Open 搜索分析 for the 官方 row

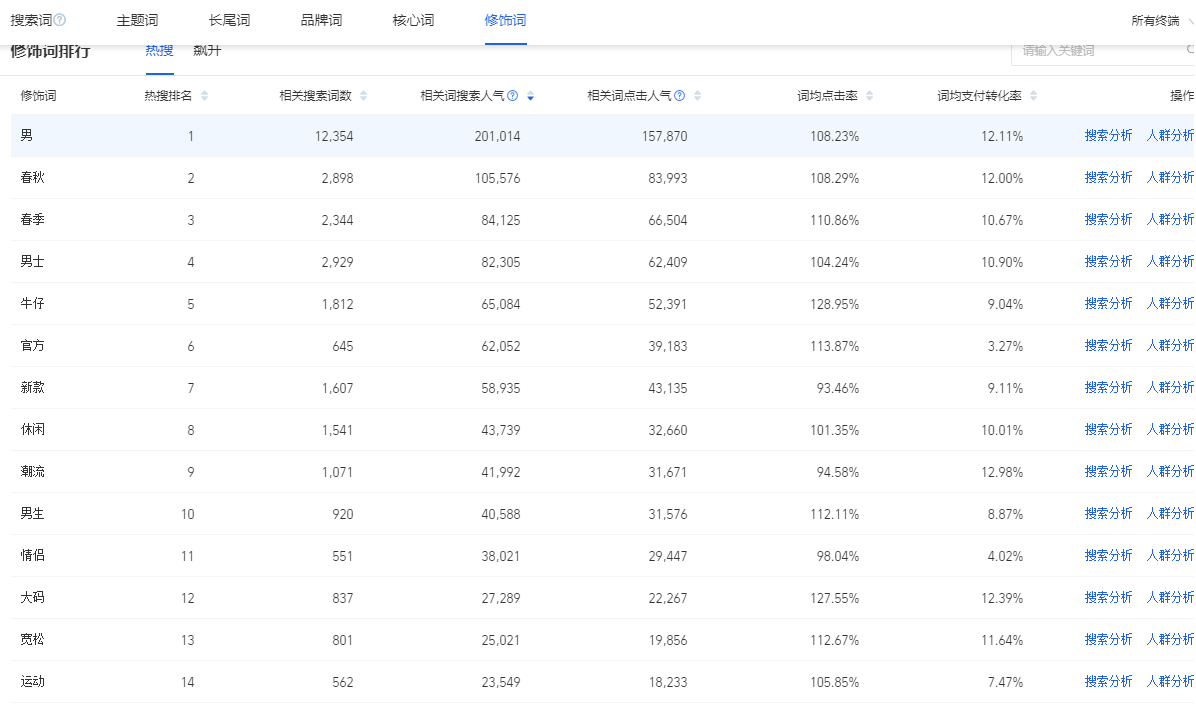click(1108, 346)
